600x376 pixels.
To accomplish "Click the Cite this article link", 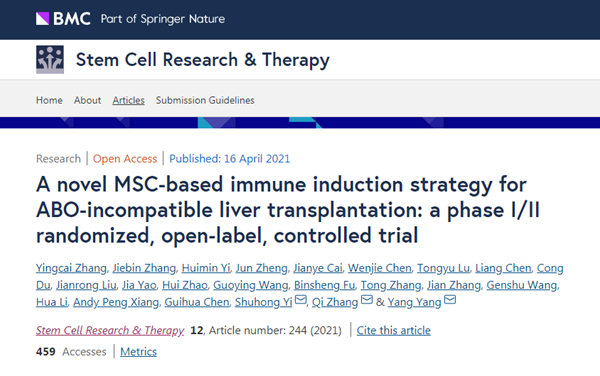I will click(393, 330).
